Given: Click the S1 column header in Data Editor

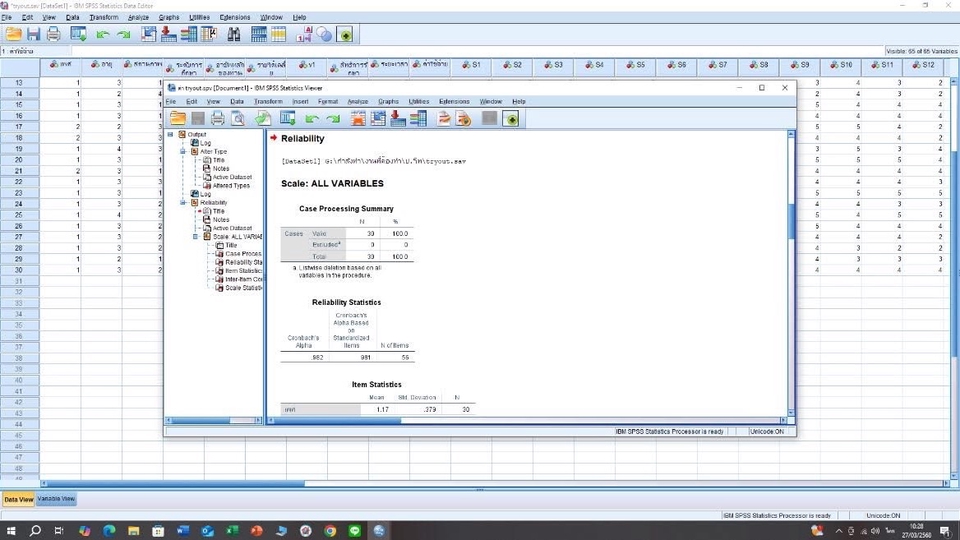Looking at the screenshot, I should 471,65.
